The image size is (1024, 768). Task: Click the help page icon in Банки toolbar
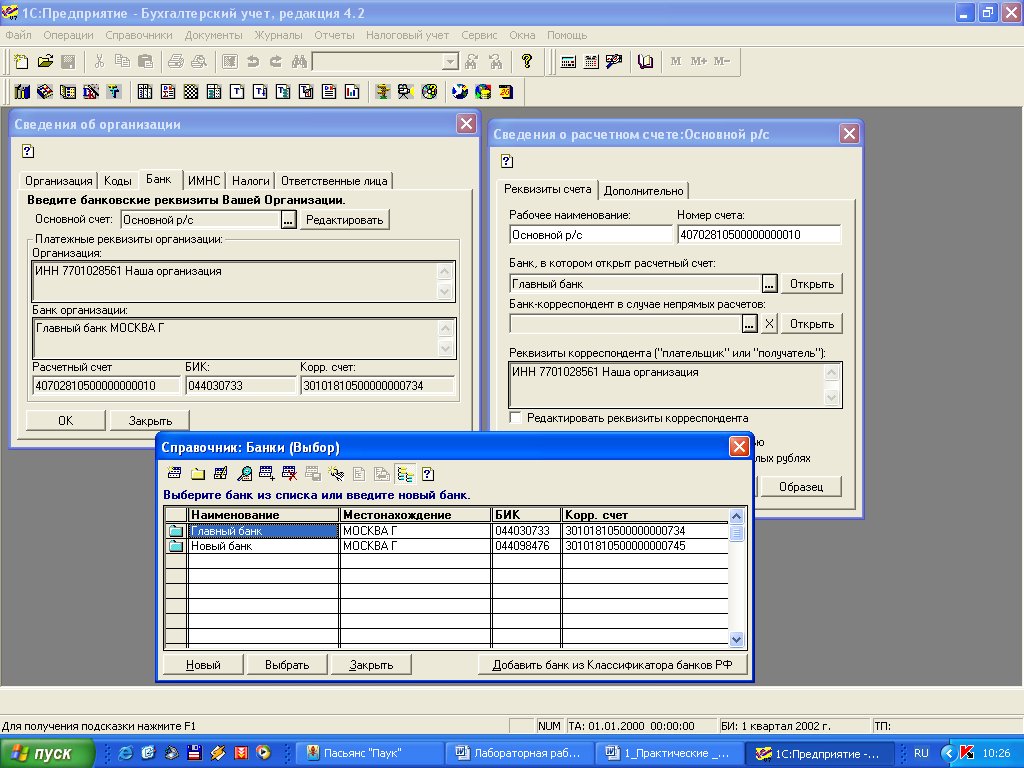428,473
